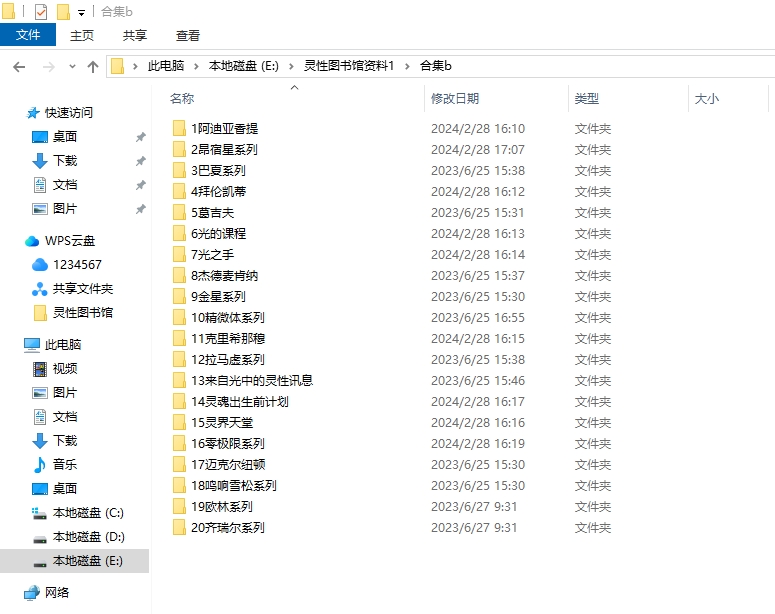
Task: Open 视频 under 此电脑
Action: point(65,369)
